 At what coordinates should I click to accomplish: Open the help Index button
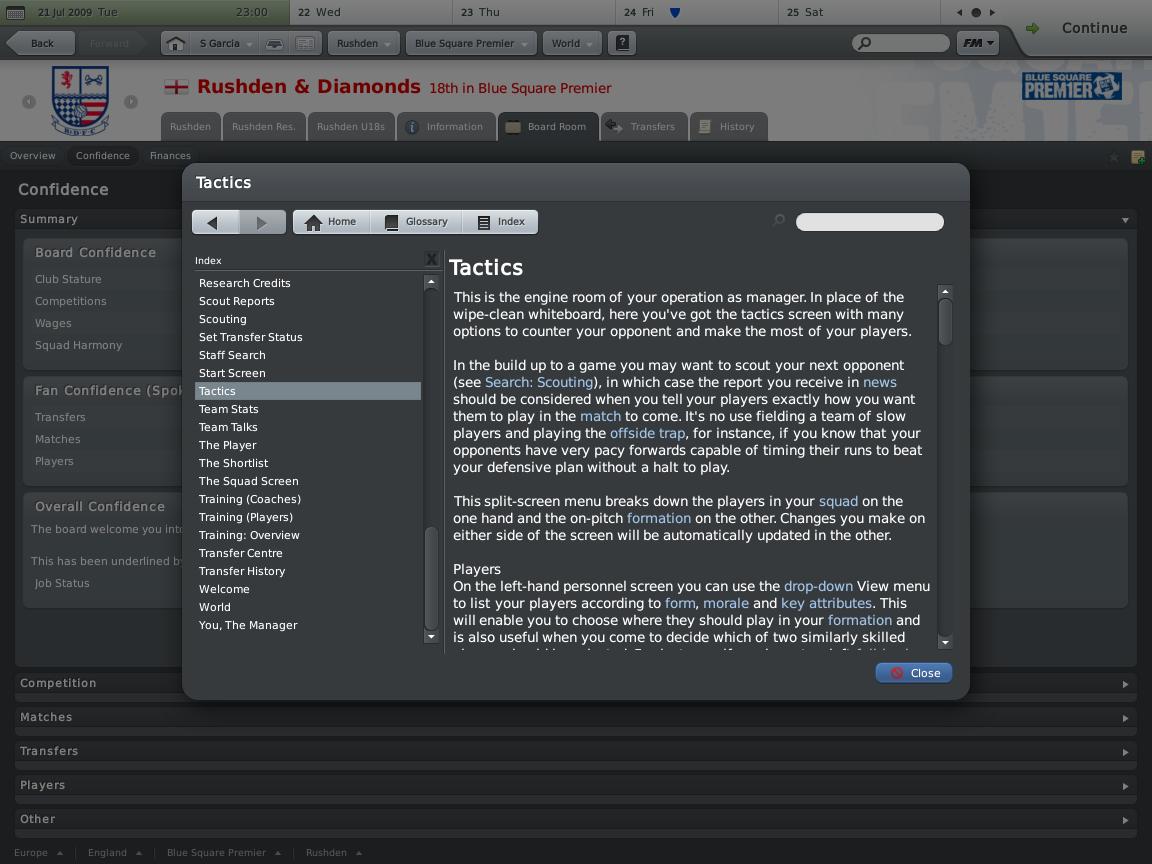(x=501, y=222)
